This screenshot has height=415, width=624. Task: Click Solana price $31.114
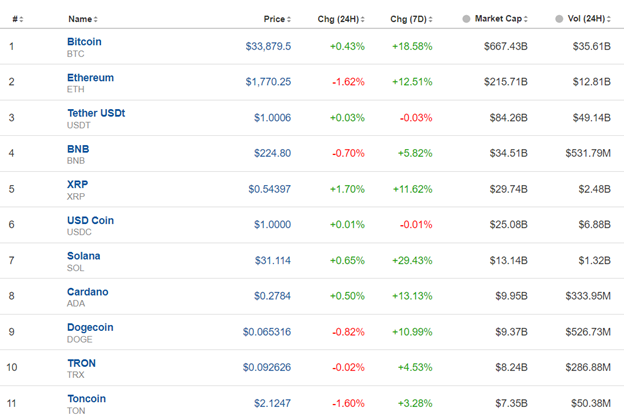[273, 261]
